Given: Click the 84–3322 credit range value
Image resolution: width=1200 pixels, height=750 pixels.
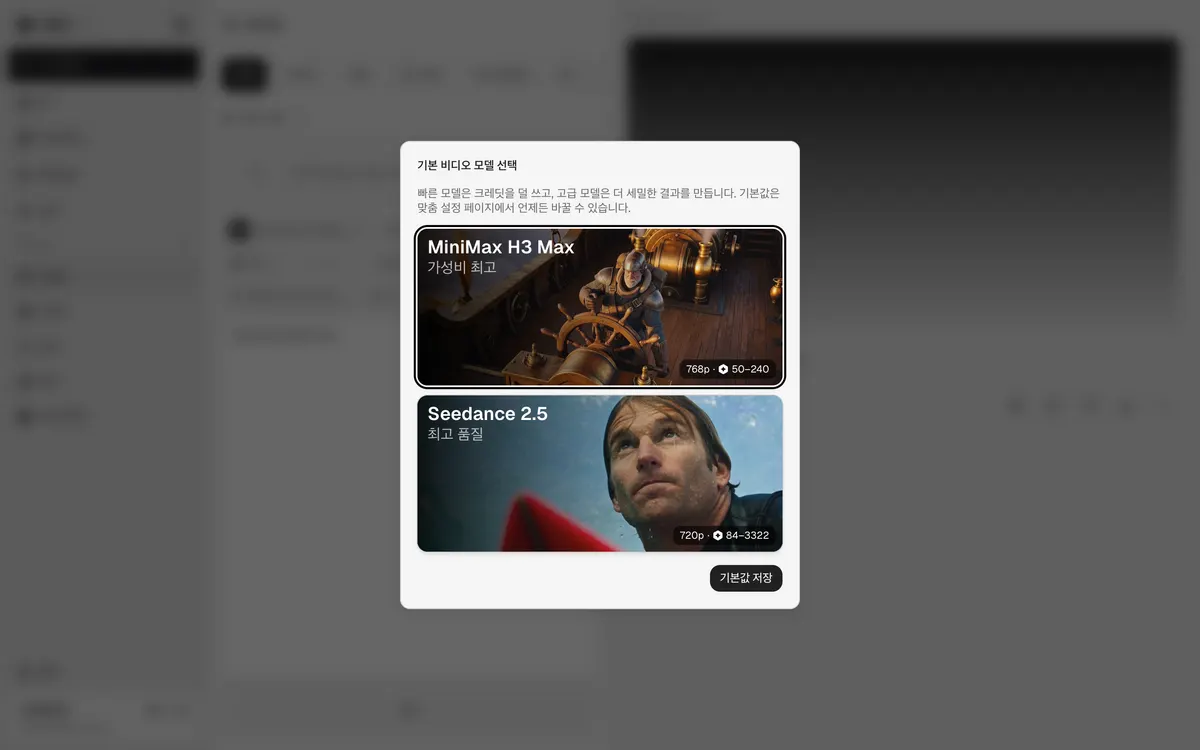Looking at the screenshot, I should [x=747, y=536].
